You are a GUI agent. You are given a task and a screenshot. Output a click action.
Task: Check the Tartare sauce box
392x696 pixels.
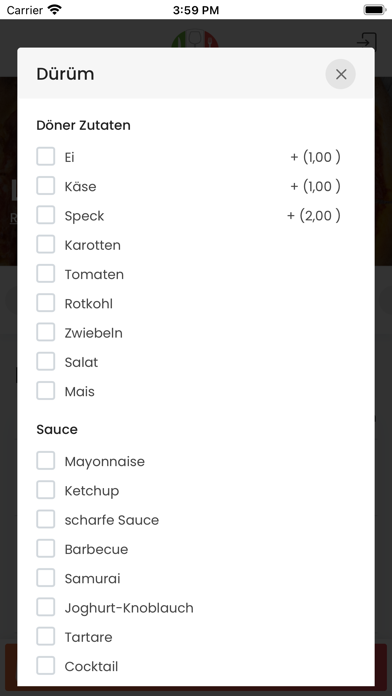pyautogui.click(x=45, y=637)
